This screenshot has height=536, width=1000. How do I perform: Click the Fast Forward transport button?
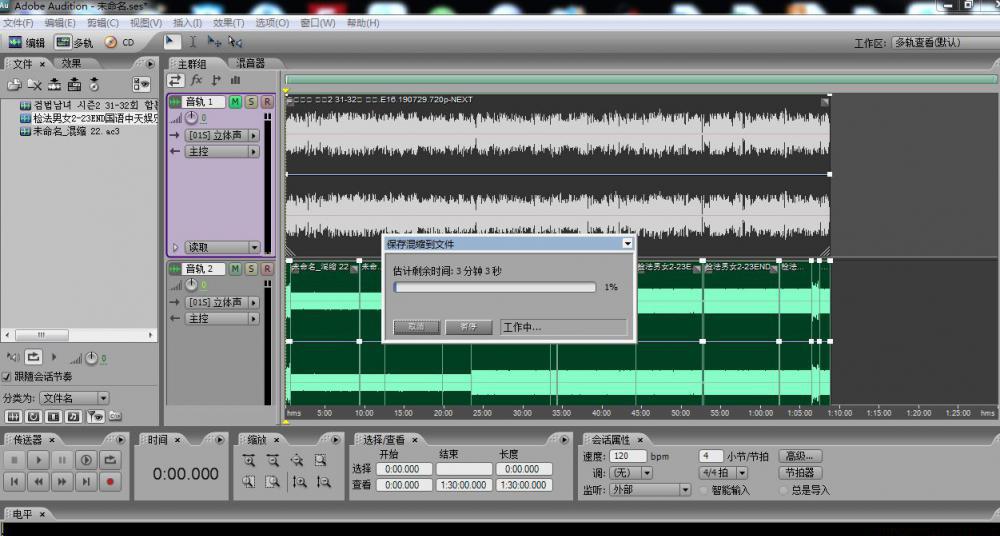62,482
